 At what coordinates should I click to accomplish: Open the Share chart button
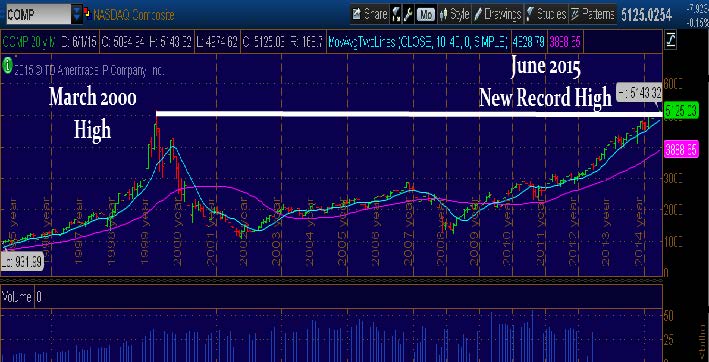click(369, 14)
